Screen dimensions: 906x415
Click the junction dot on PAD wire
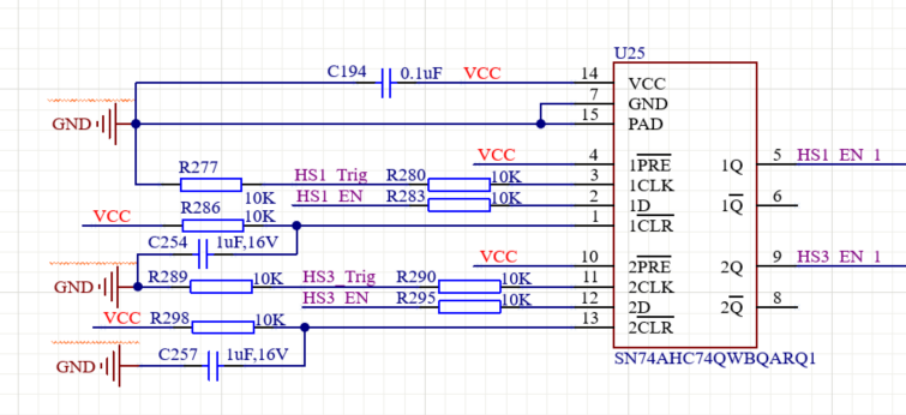pos(541,125)
